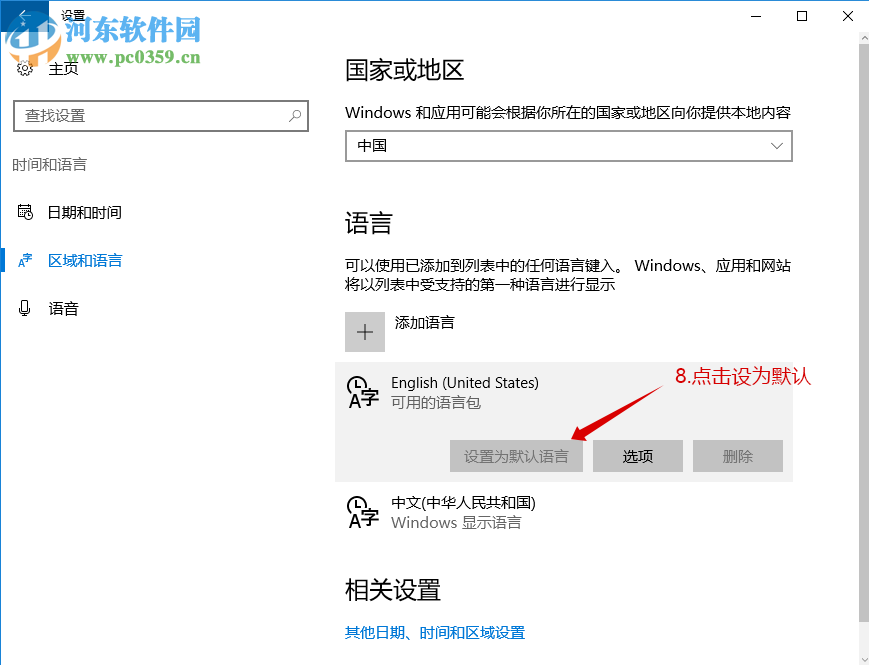Click the 设置为默认语言 button
This screenshot has width=869, height=665.
[x=516, y=456]
